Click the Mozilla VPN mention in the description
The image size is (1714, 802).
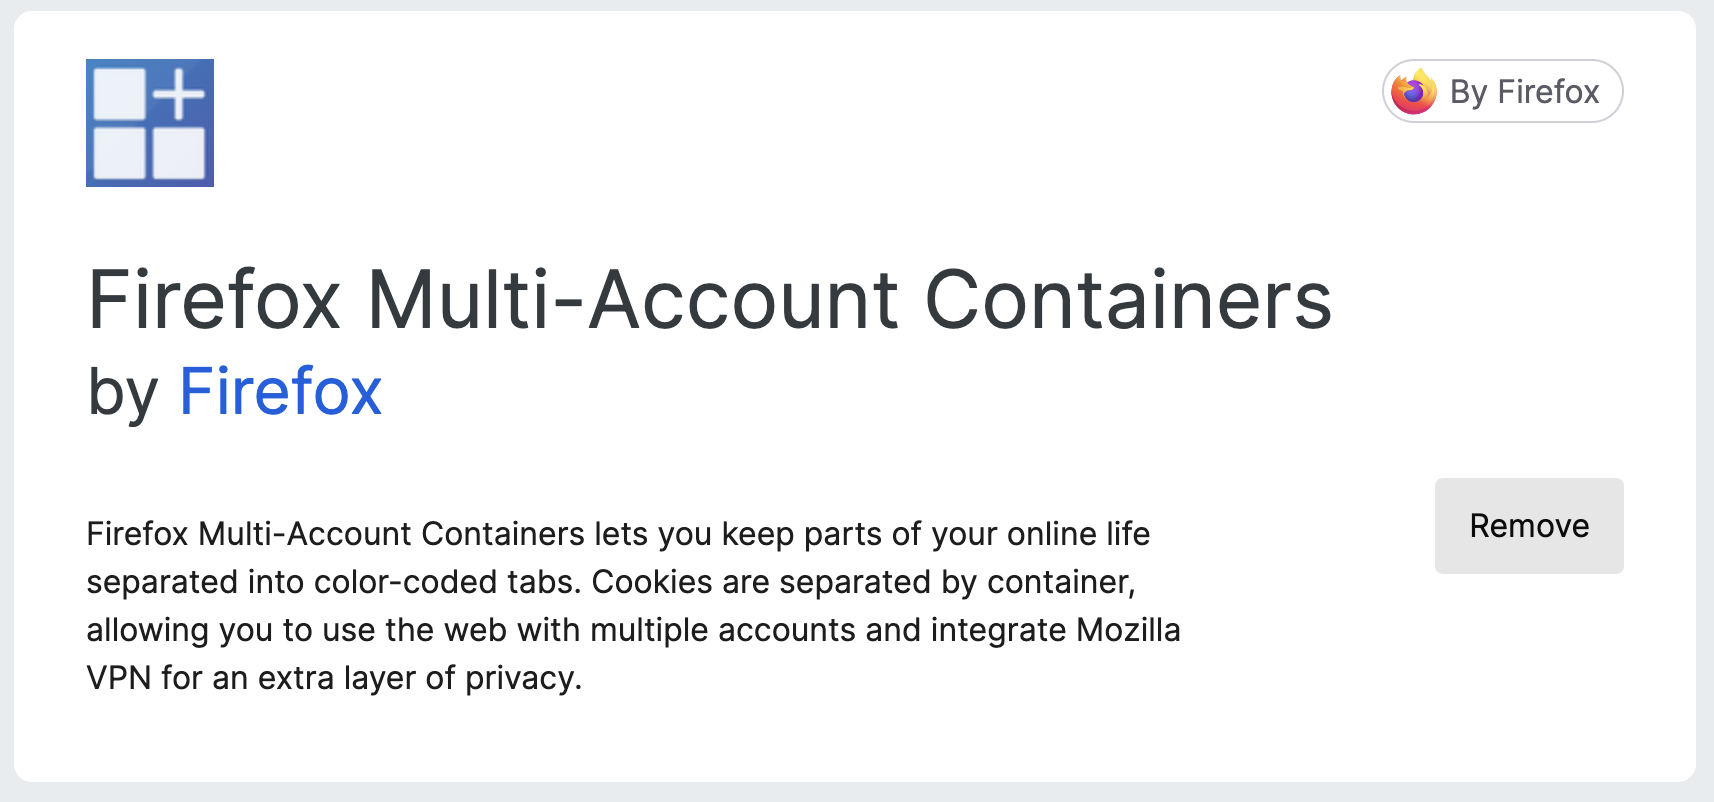[x=1130, y=630]
